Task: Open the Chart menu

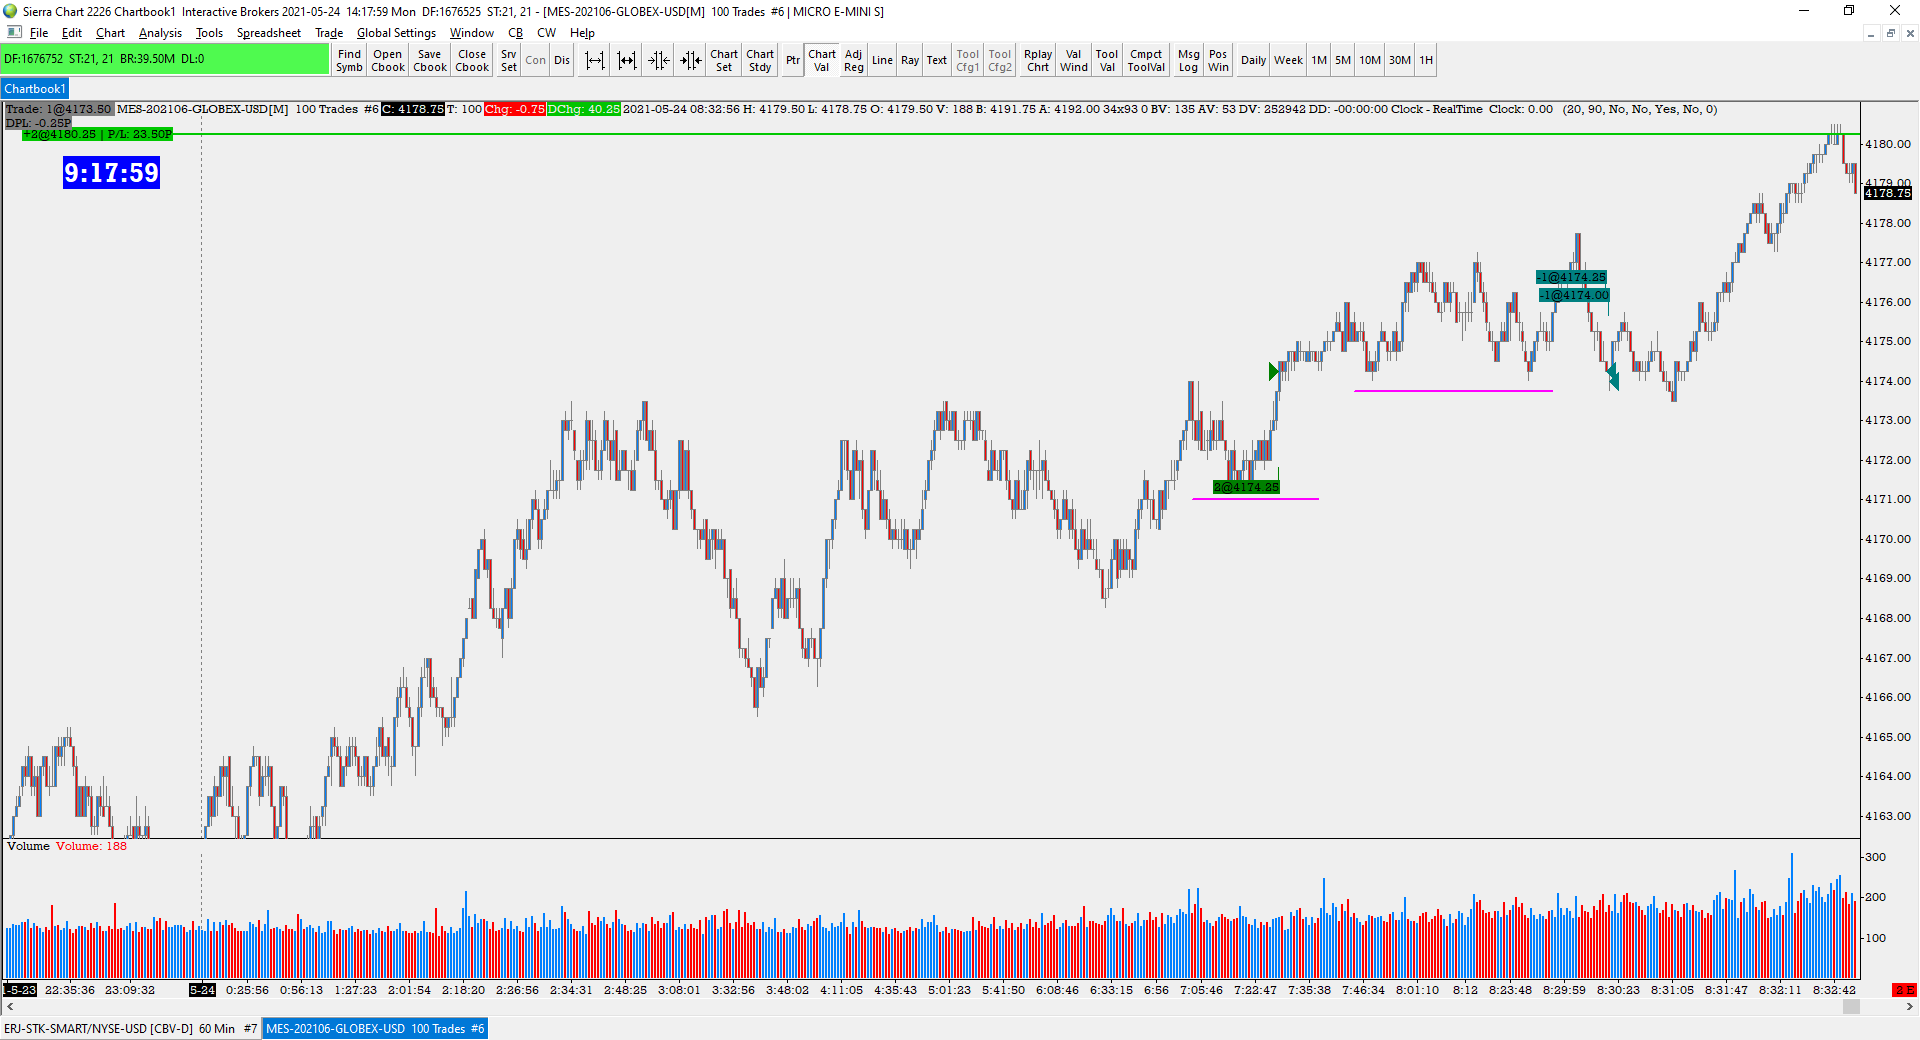Action: coord(110,33)
